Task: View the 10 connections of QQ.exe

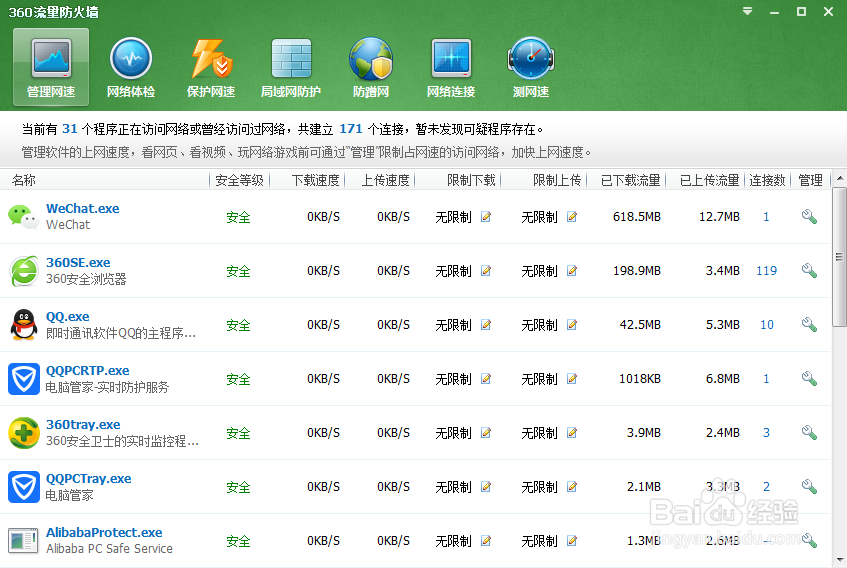Action: [x=767, y=324]
